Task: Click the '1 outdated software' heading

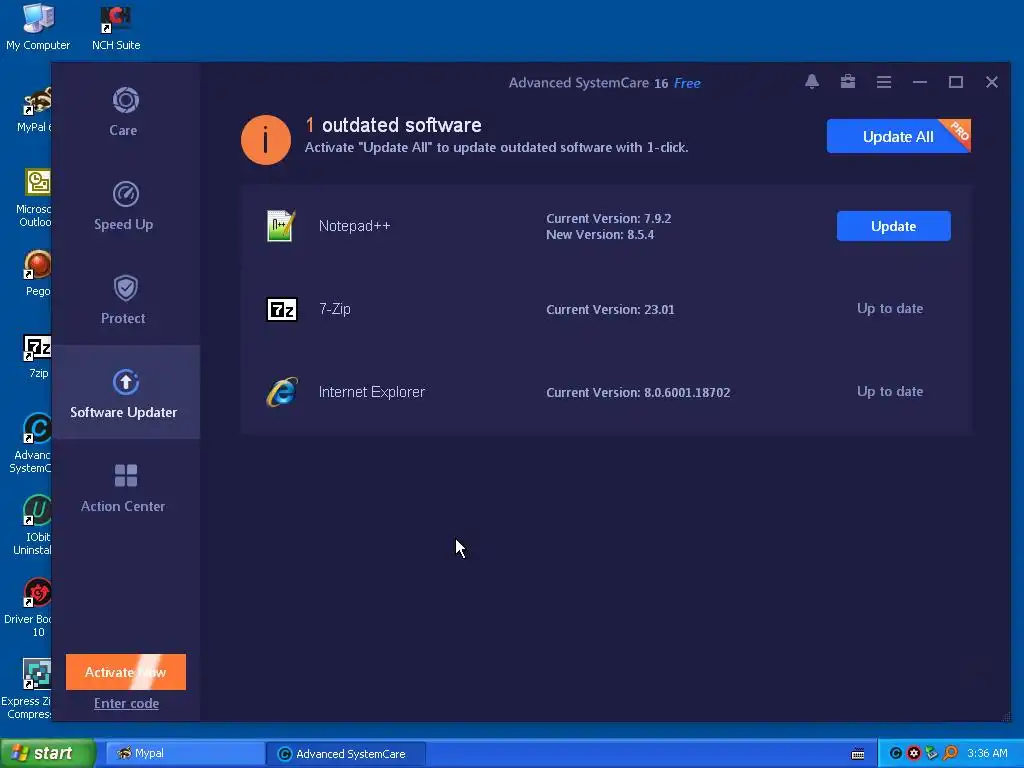Action: click(394, 125)
